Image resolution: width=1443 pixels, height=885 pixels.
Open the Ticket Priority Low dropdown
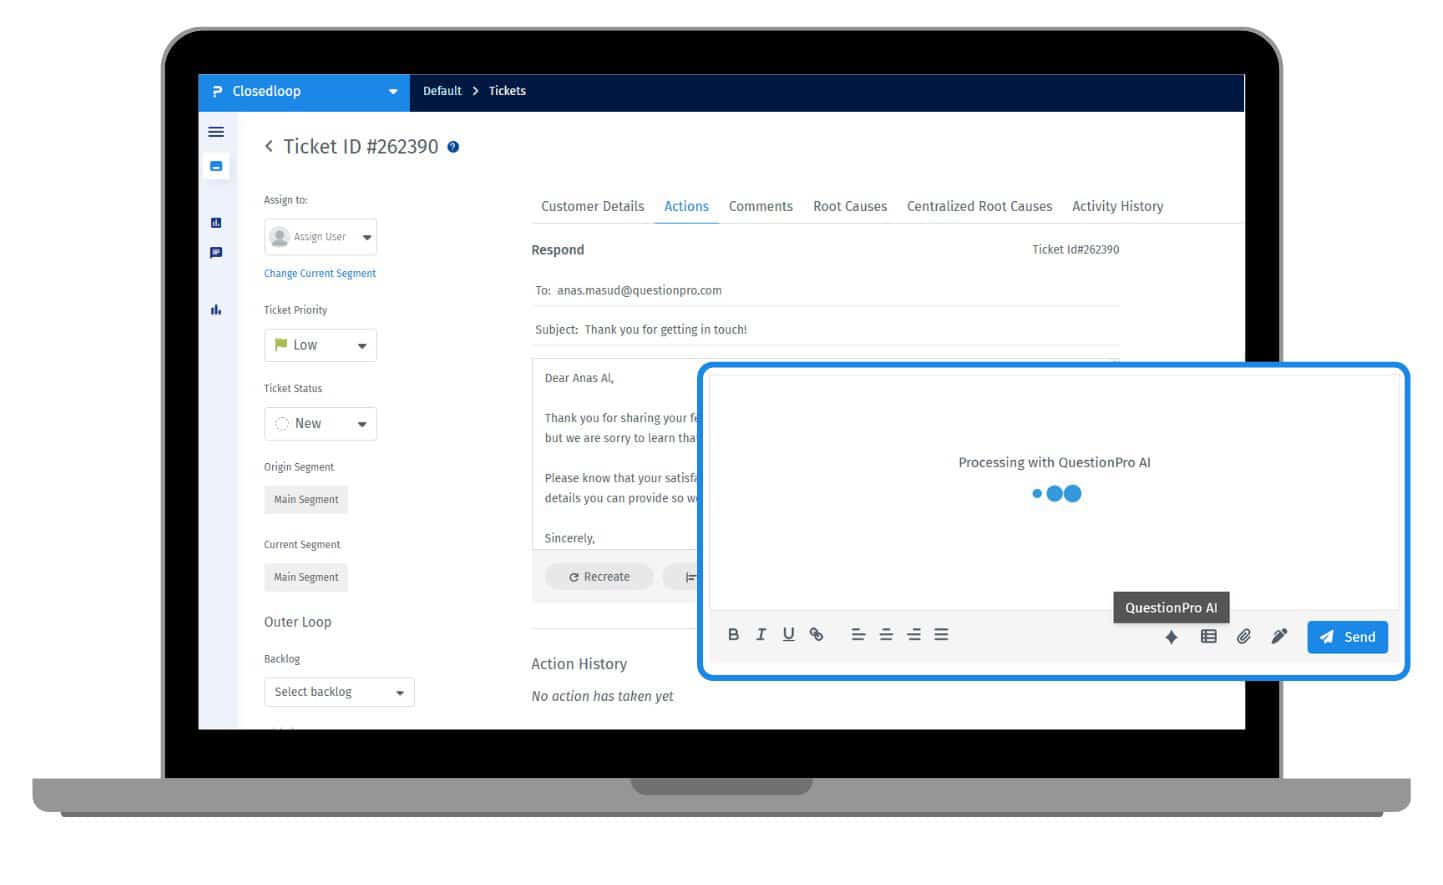pyautogui.click(x=320, y=345)
